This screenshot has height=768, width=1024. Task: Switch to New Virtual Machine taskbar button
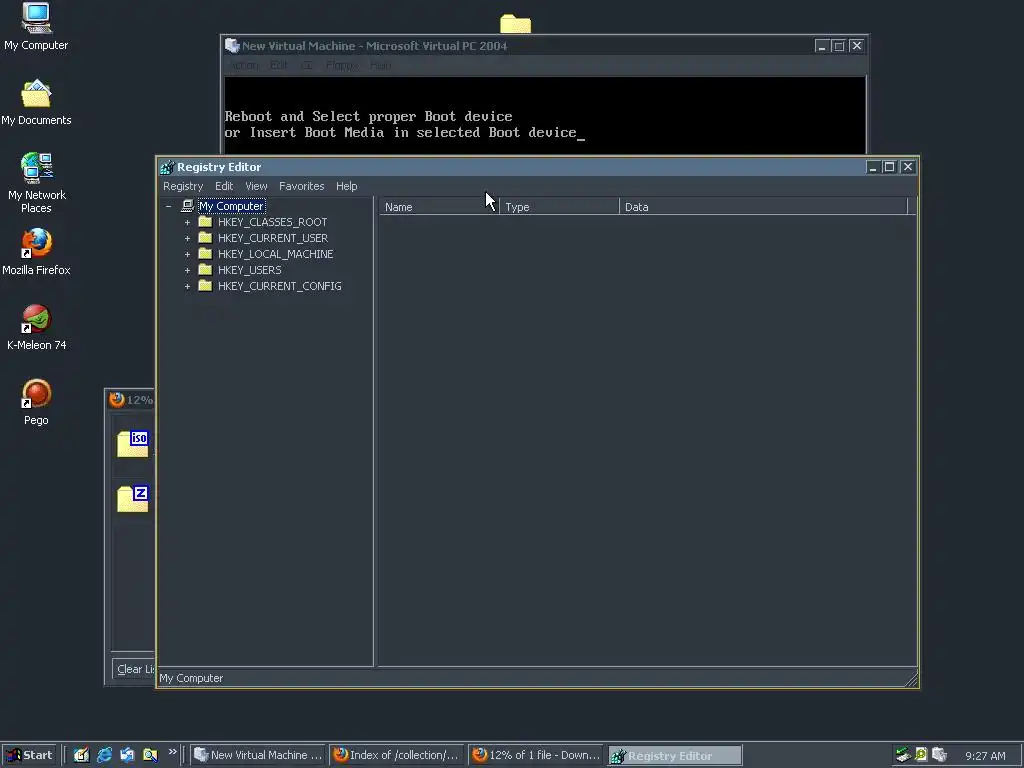(x=259, y=755)
